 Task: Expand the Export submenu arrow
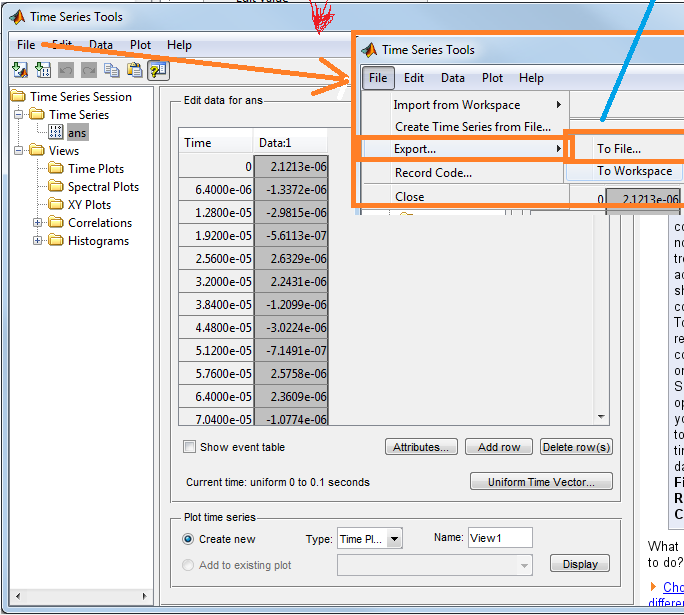pyautogui.click(x=558, y=149)
